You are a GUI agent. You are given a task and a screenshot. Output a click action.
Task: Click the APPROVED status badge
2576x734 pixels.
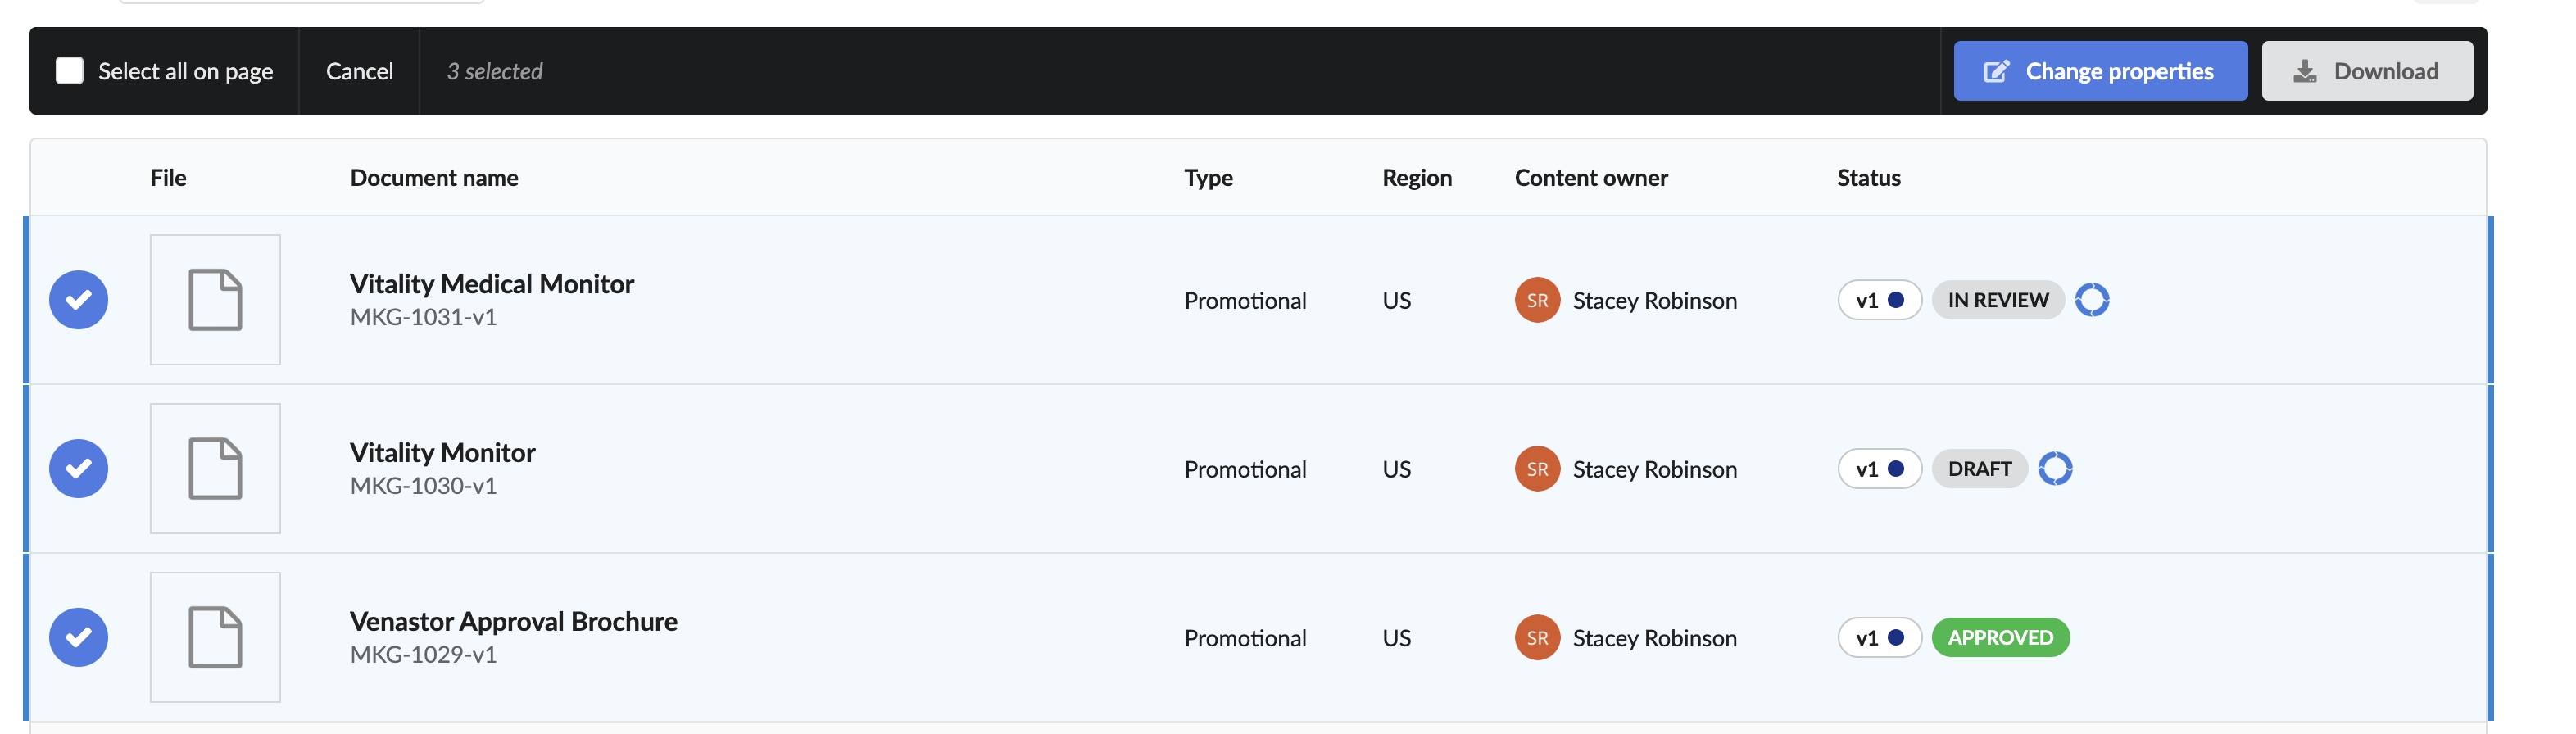2000,638
